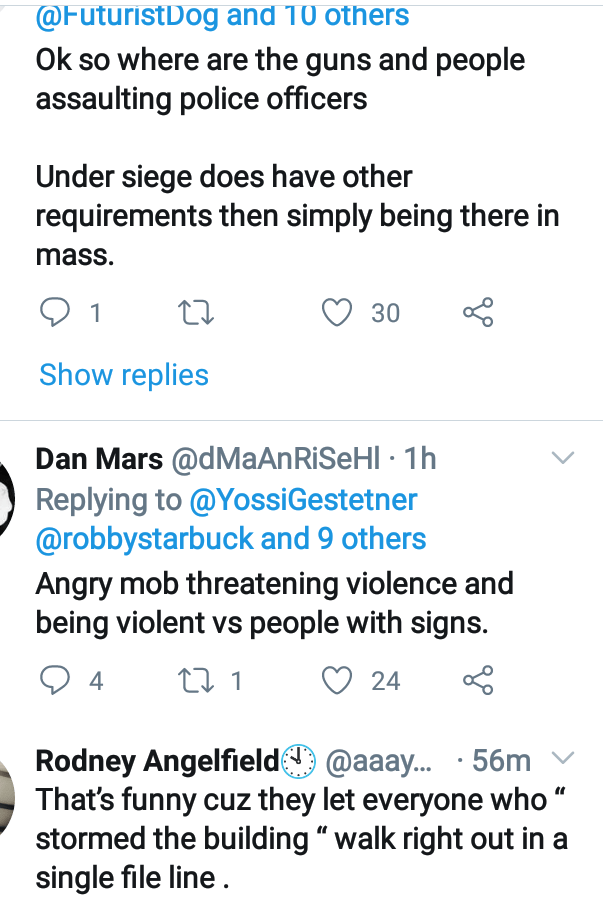Screen dimensions: 603x902
Task: Reply to Dan Mars's tweet
Action: click(53, 681)
